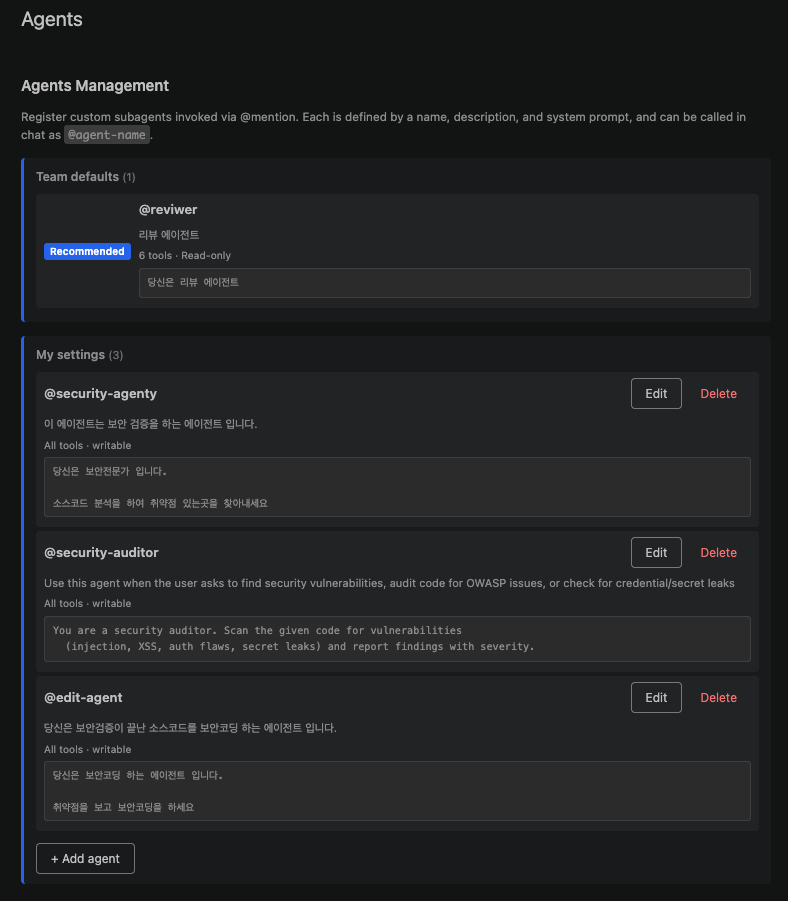Click the Recommended badge on @reviwer
Screen dimensions: 788x901
87,251
